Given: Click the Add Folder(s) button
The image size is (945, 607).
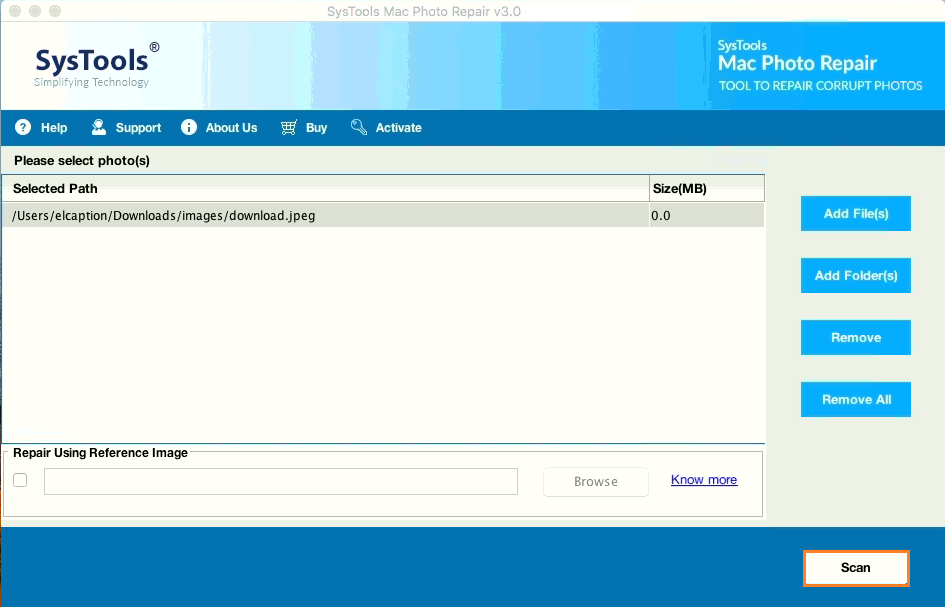Looking at the screenshot, I should (x=856, y=275).
